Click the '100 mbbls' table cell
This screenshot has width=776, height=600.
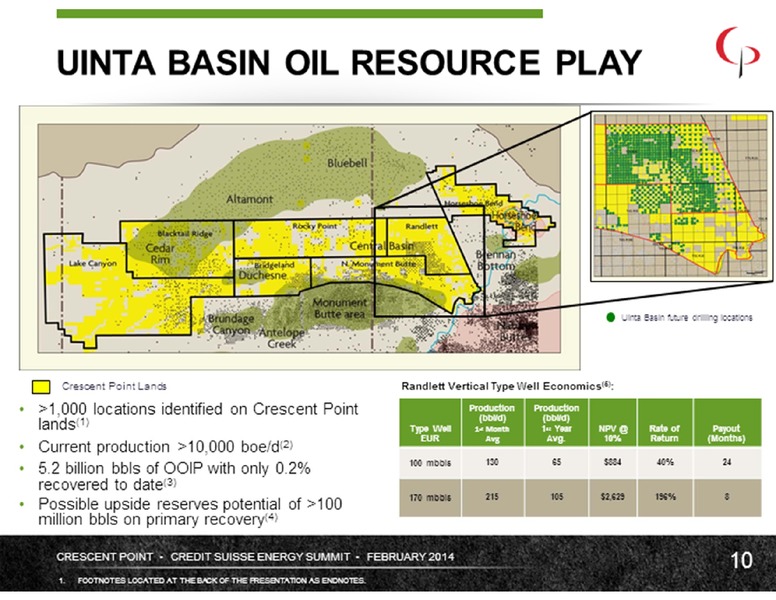click(430, 463)
